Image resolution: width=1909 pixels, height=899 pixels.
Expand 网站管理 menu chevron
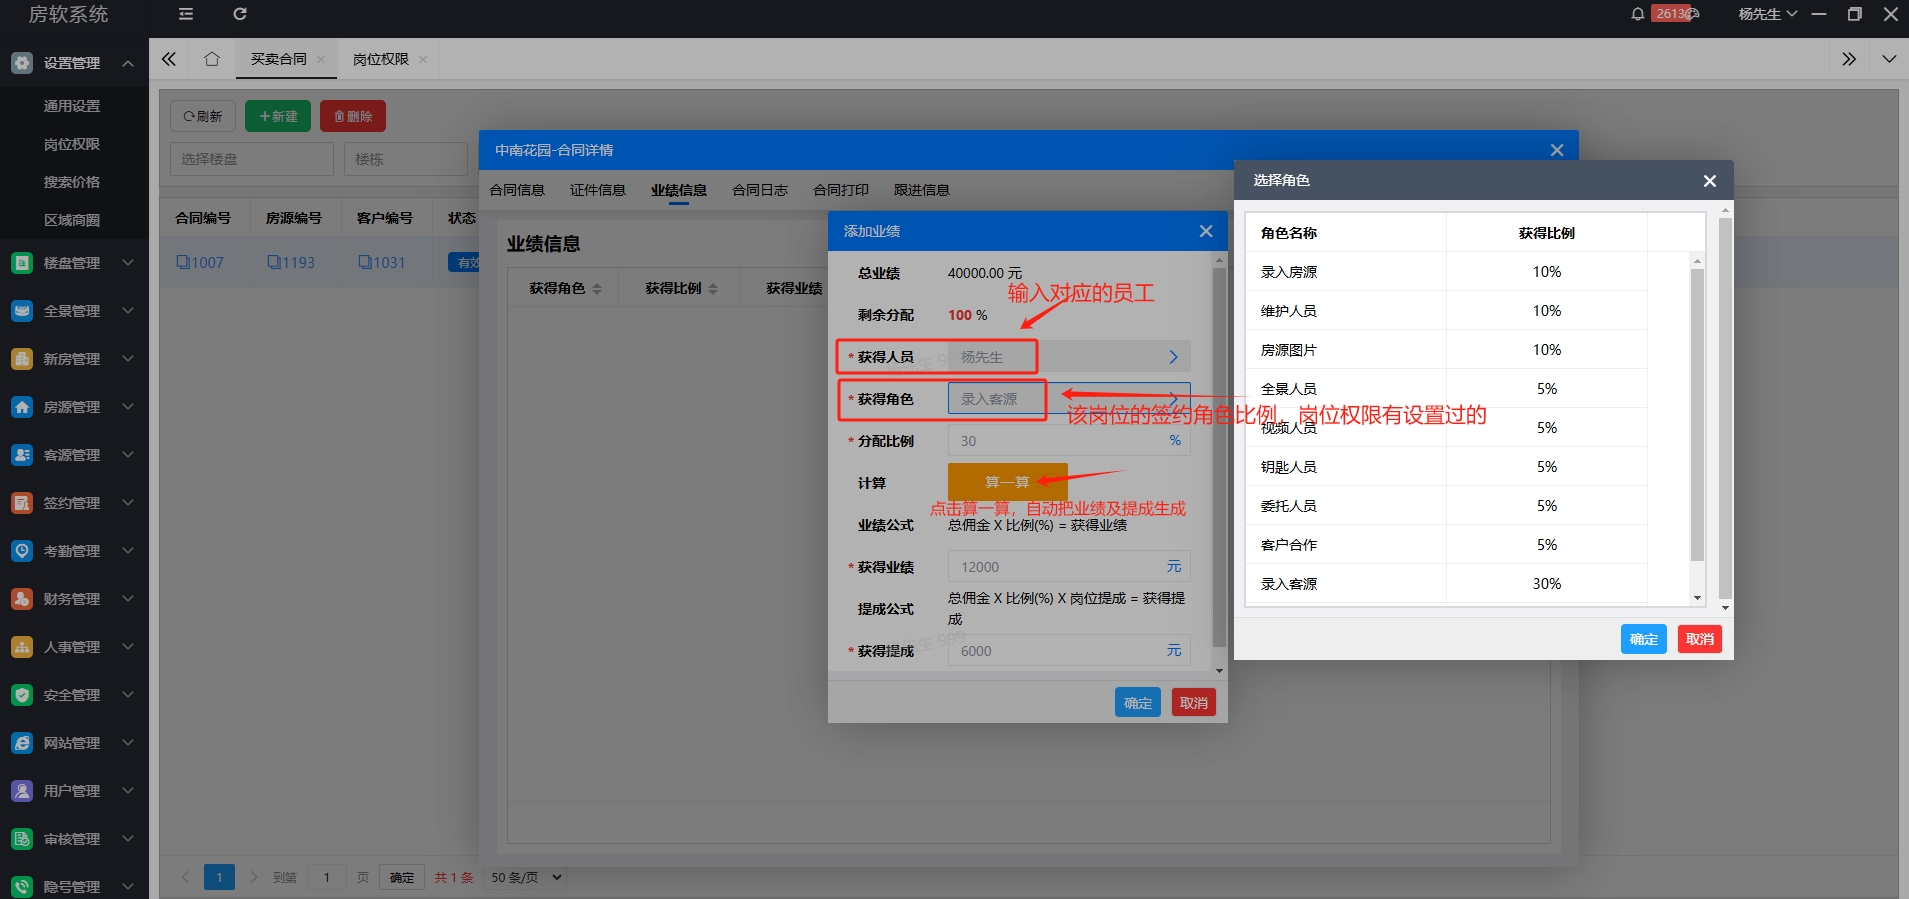128,743
